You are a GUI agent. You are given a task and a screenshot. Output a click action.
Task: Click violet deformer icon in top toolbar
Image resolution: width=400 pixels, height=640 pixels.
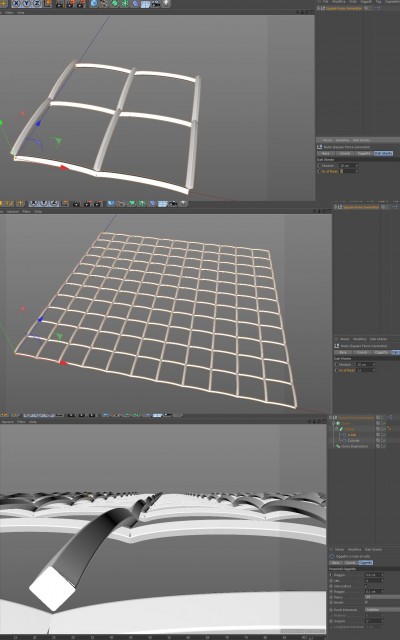tap(135, 4)
